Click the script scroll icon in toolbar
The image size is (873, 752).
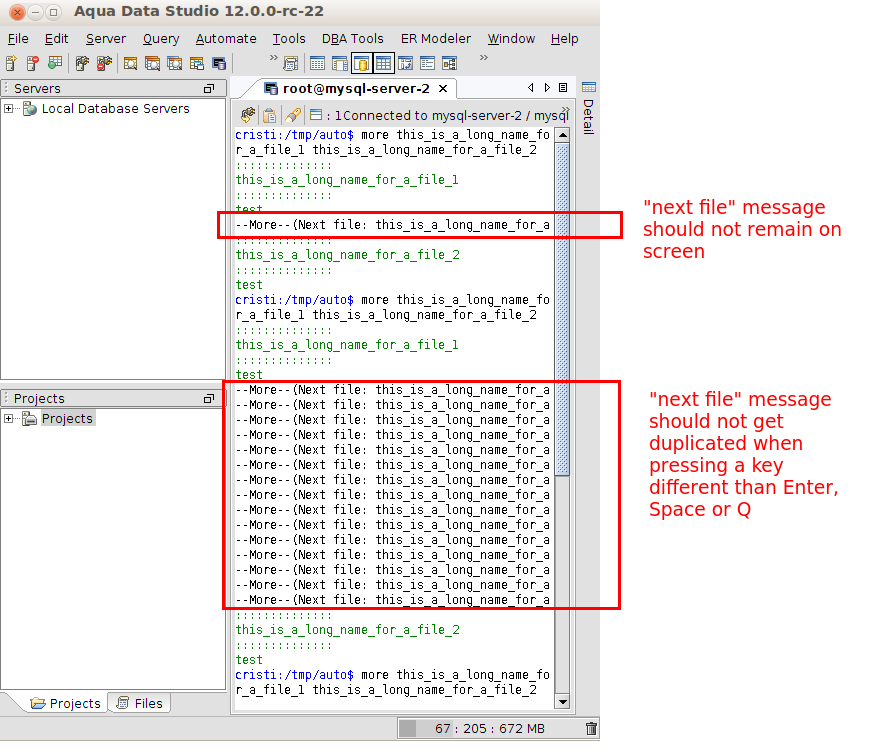291,63
